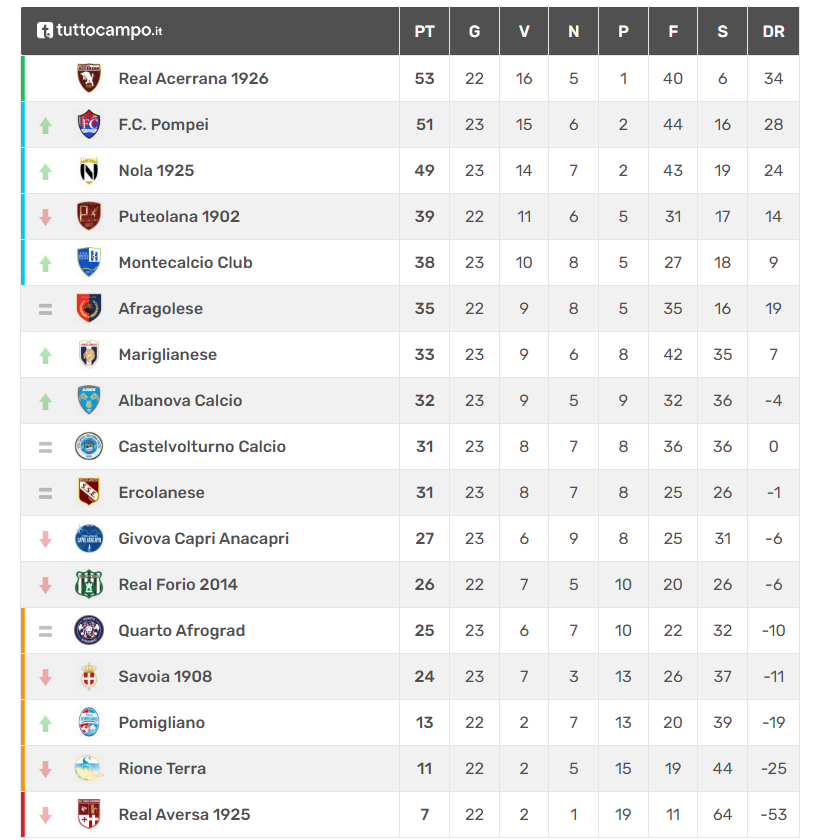Click the green up arrow beside Pomigliano

[46, 723]
